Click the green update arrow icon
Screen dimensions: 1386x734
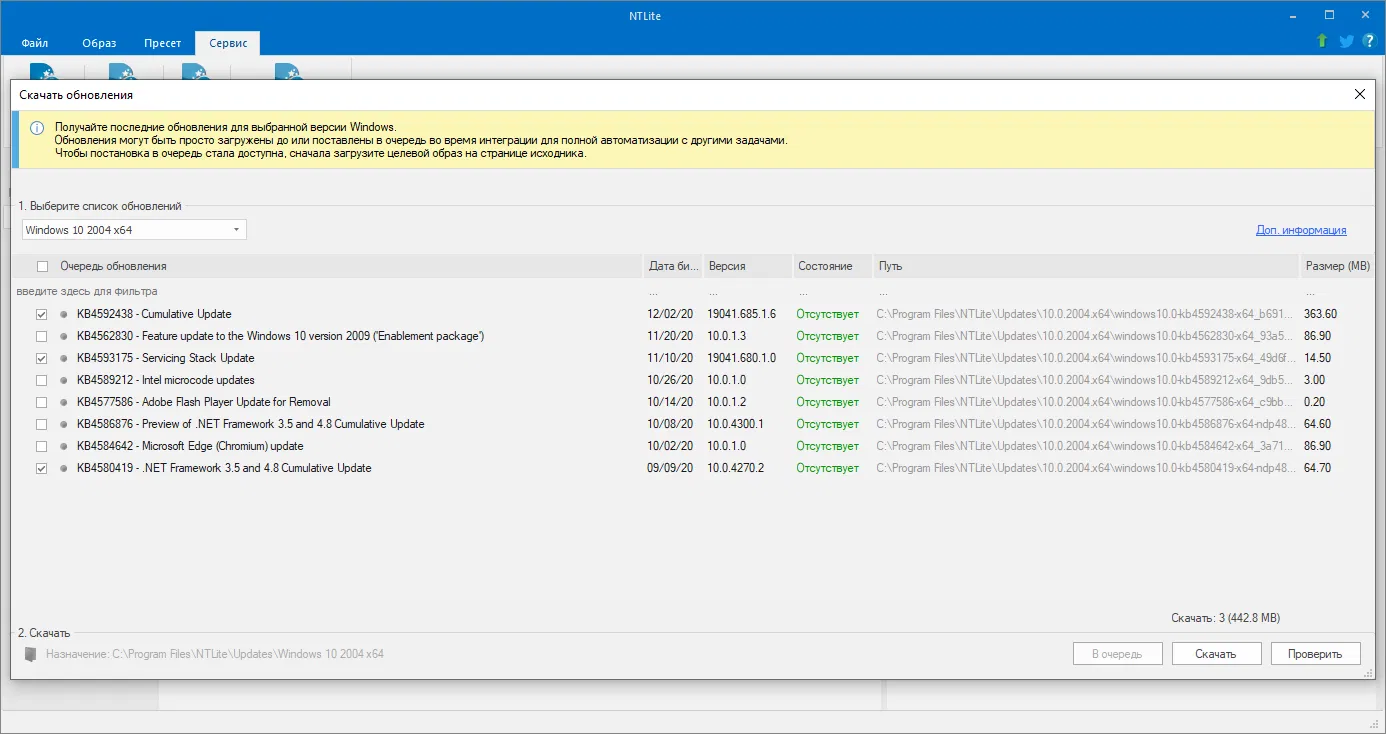(x=1322, y=41)
